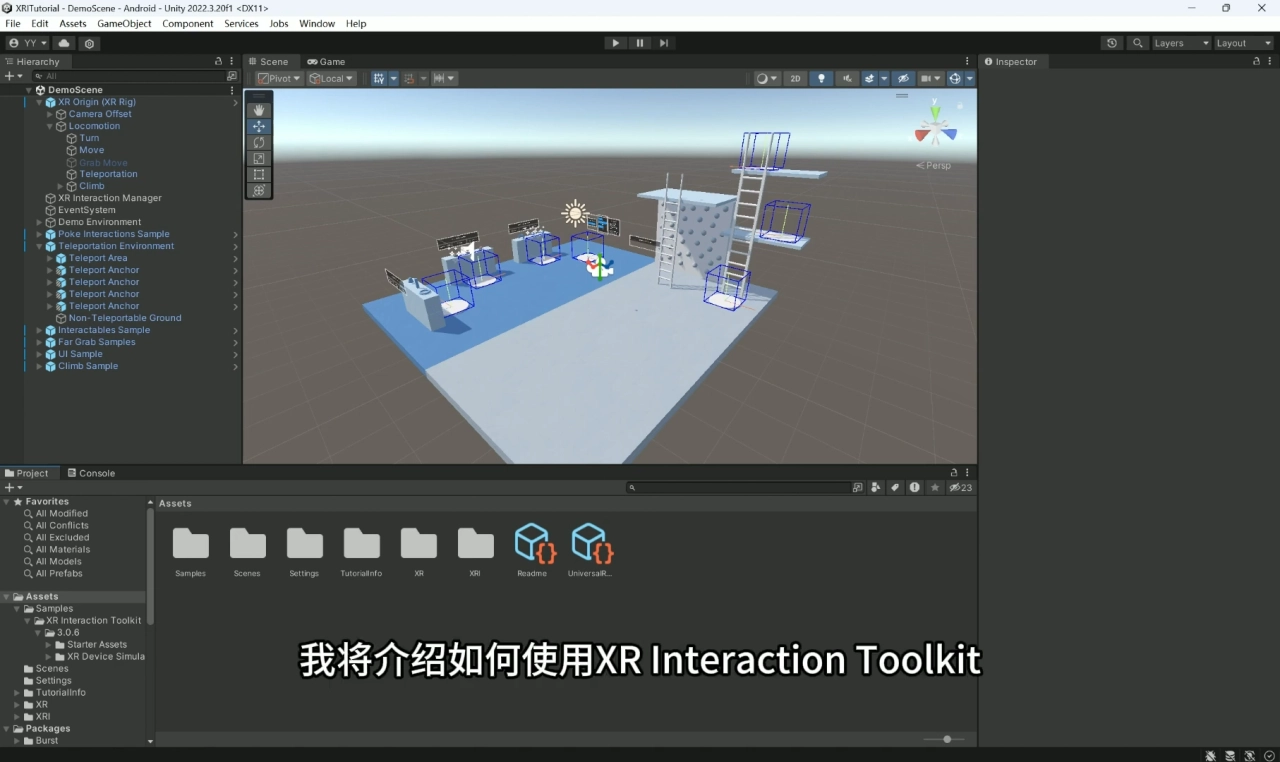
Task: Expand the UI Sample object
Action: tap(39, 354)
